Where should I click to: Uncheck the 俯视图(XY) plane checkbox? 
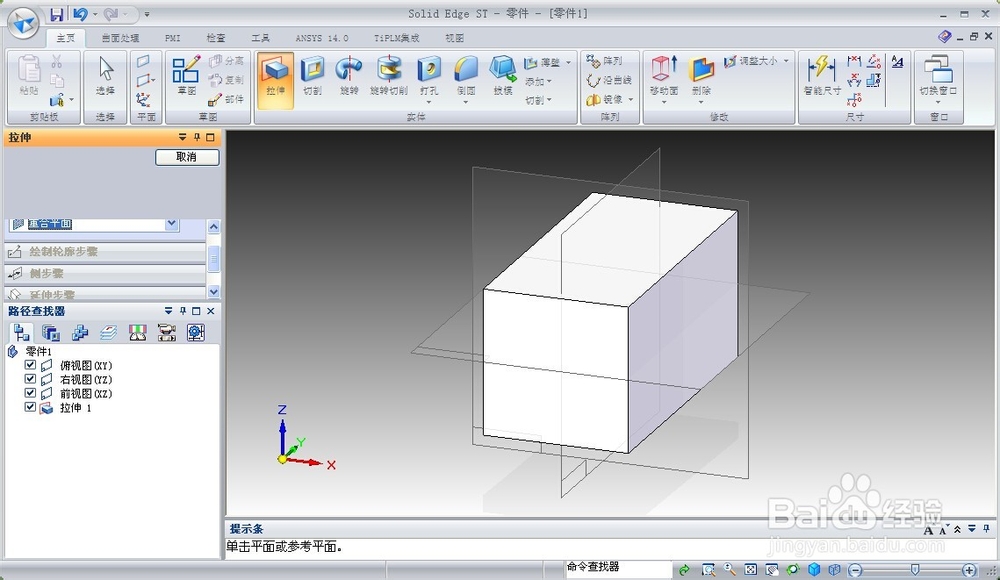[30, 365]
